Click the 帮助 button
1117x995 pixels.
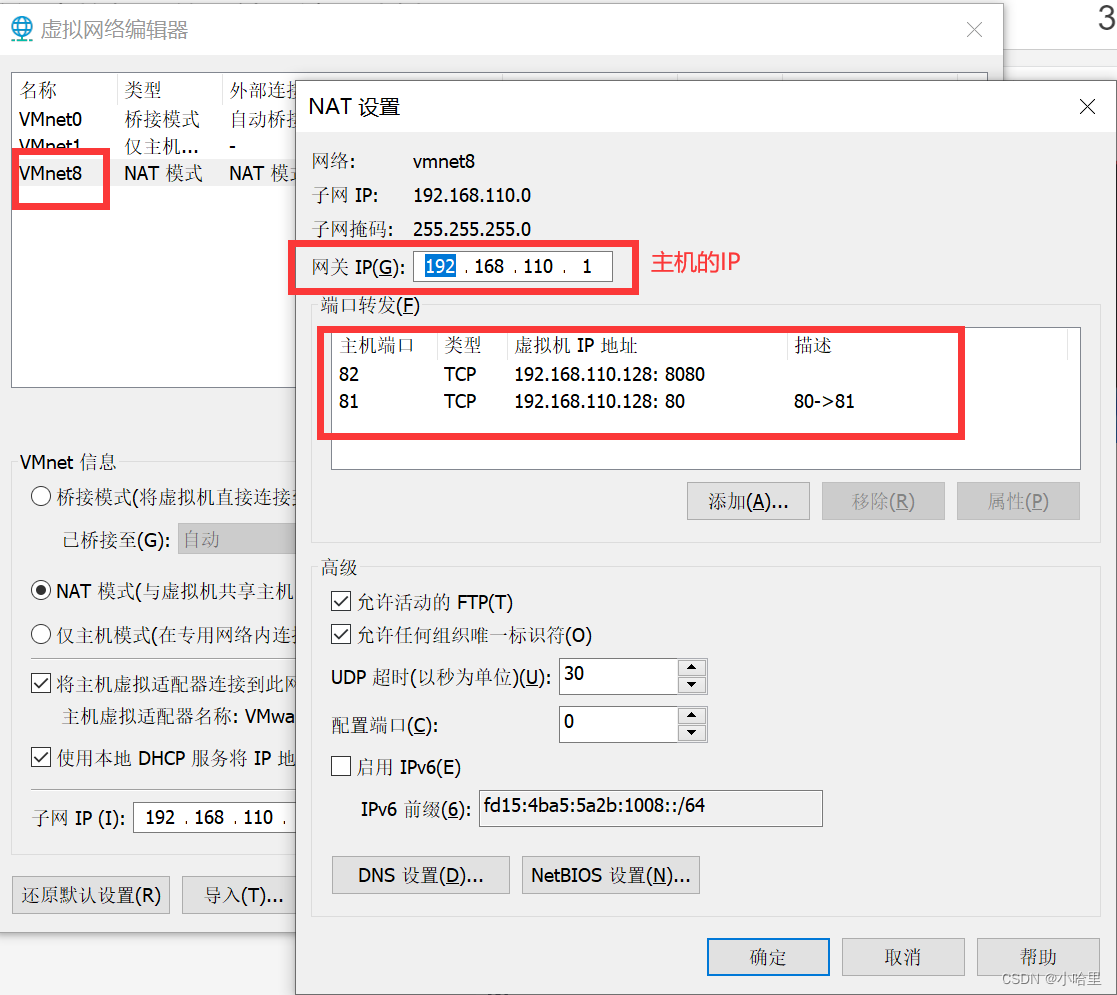click(x=1038, y=957)
